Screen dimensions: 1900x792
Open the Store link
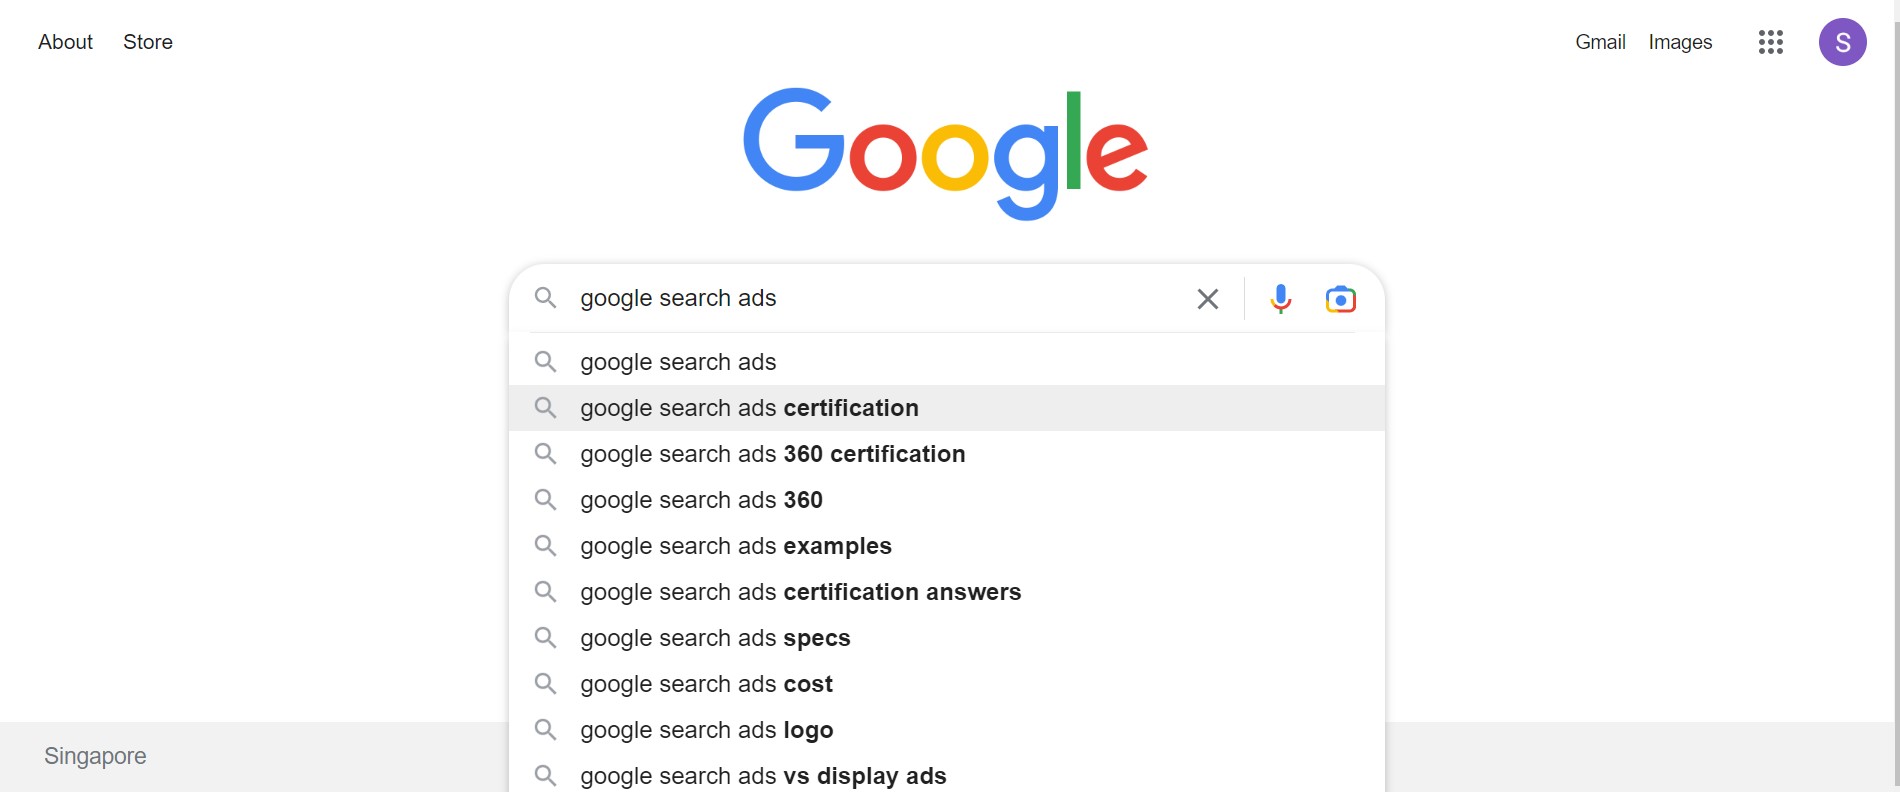tap(148, 42)
